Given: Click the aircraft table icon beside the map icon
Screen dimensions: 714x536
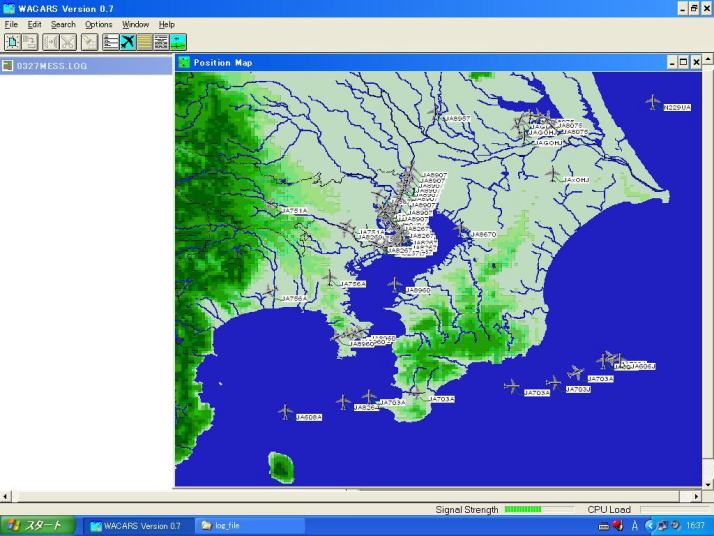Looking at the screenshot, I should click(161, 41).
